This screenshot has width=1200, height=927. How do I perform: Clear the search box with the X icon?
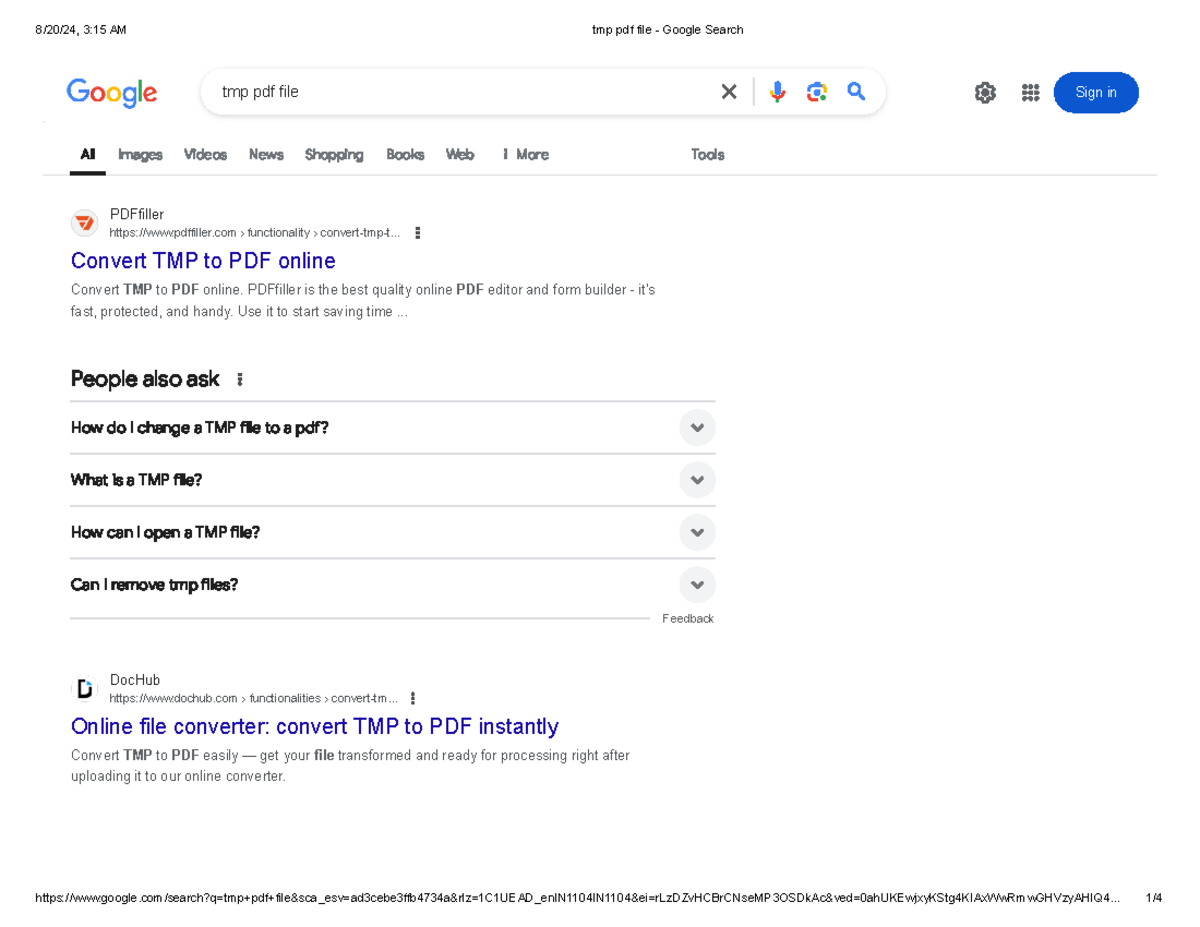tap(729, 92)
